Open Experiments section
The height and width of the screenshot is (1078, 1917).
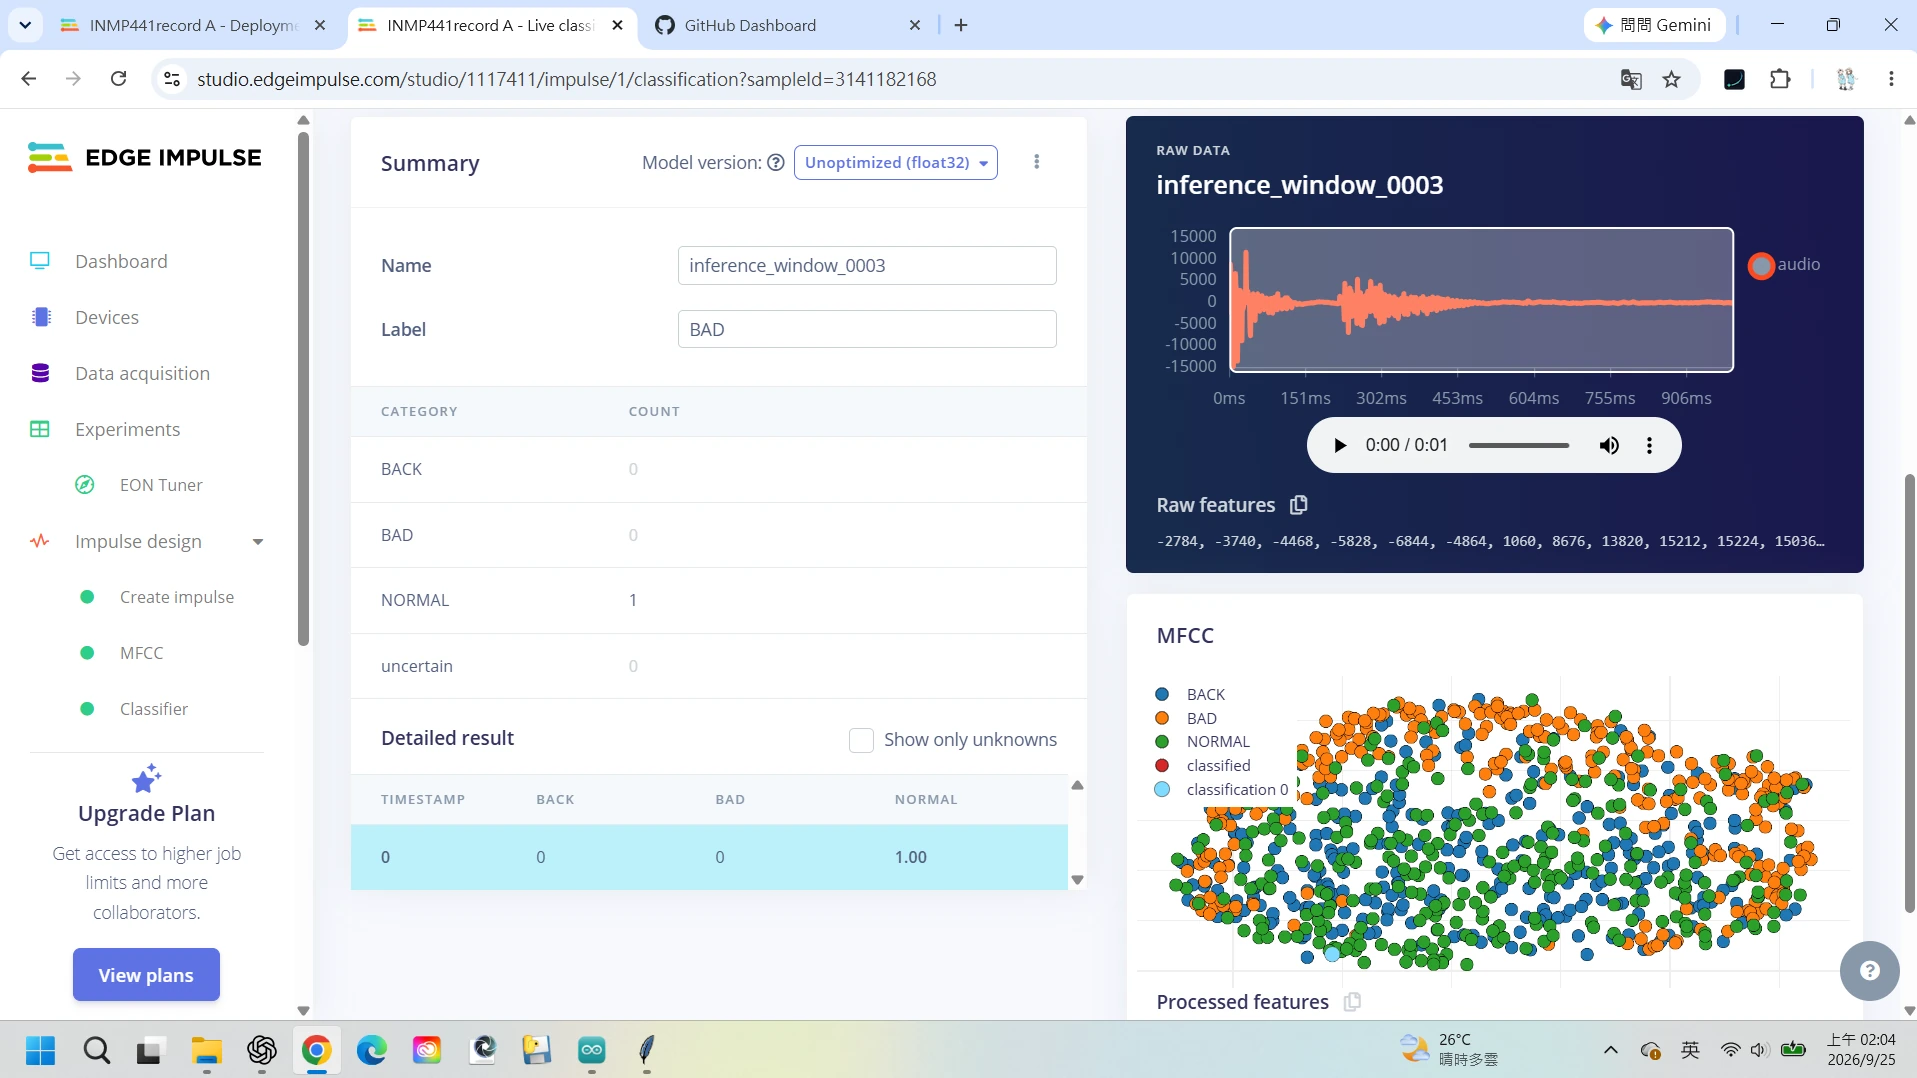(x=127, y=429)
